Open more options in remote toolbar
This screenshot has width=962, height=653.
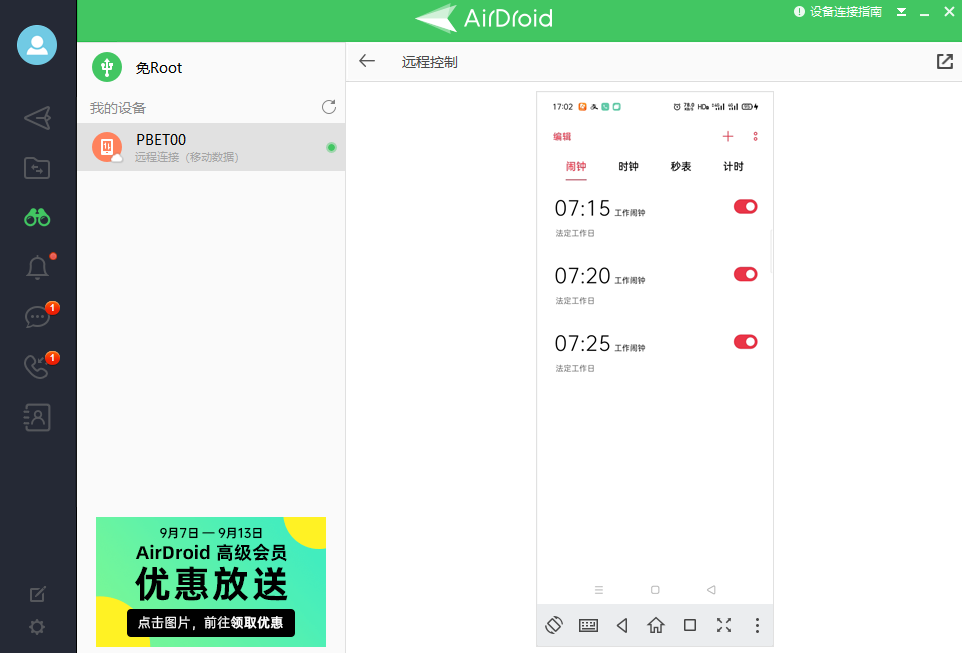757,625
